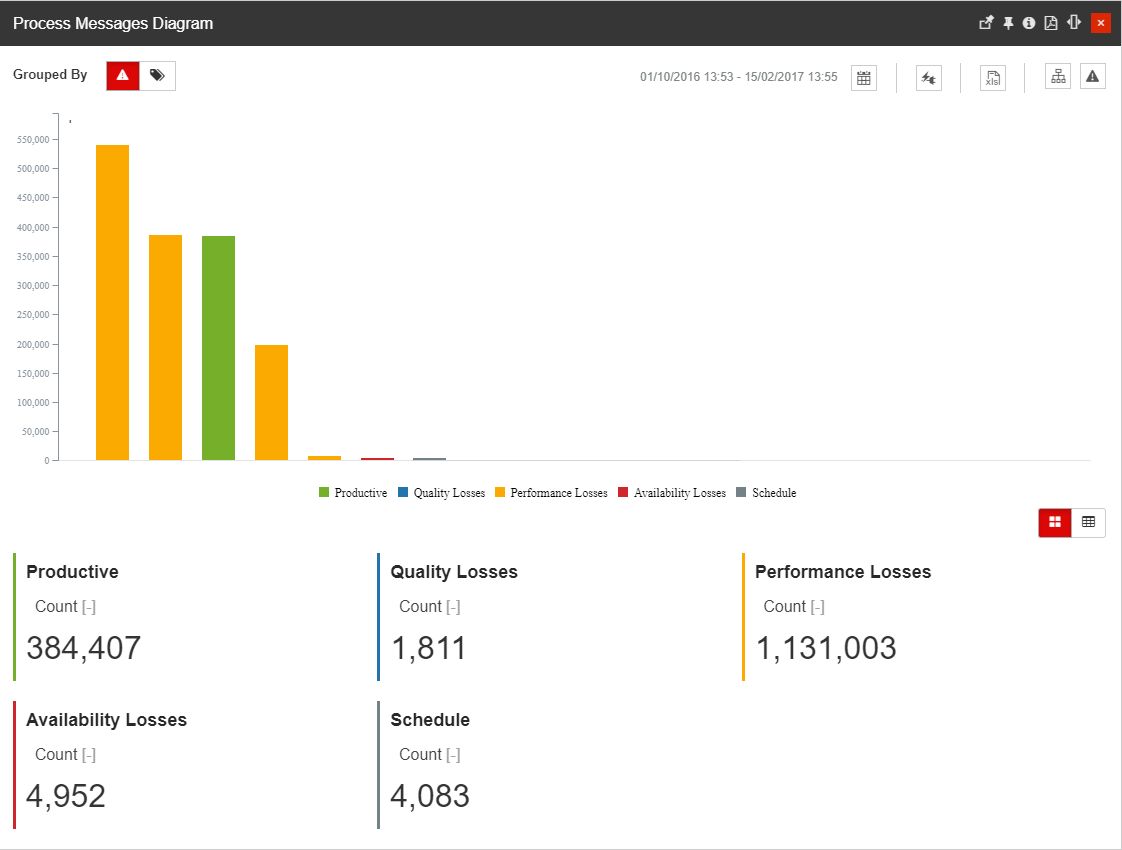Export data to XLS file

coord(992,78)
